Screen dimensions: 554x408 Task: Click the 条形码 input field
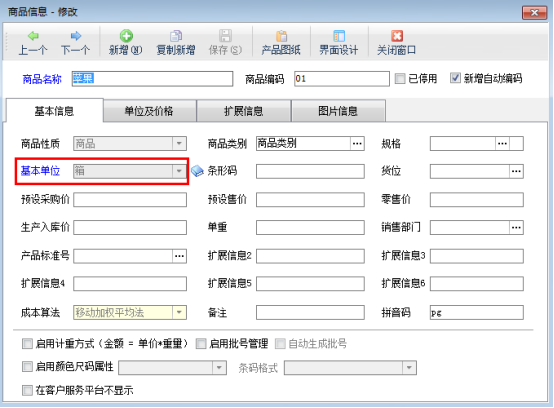(x=310, y=171)
